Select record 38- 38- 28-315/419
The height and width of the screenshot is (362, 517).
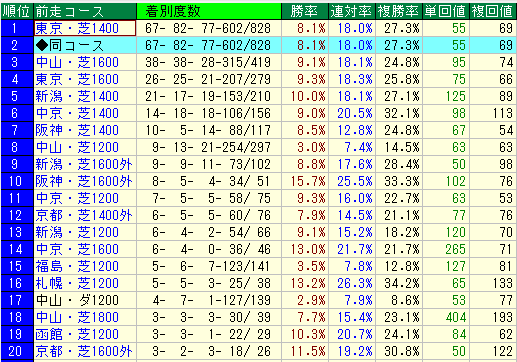pyautogui.click(x=208, y=62)
